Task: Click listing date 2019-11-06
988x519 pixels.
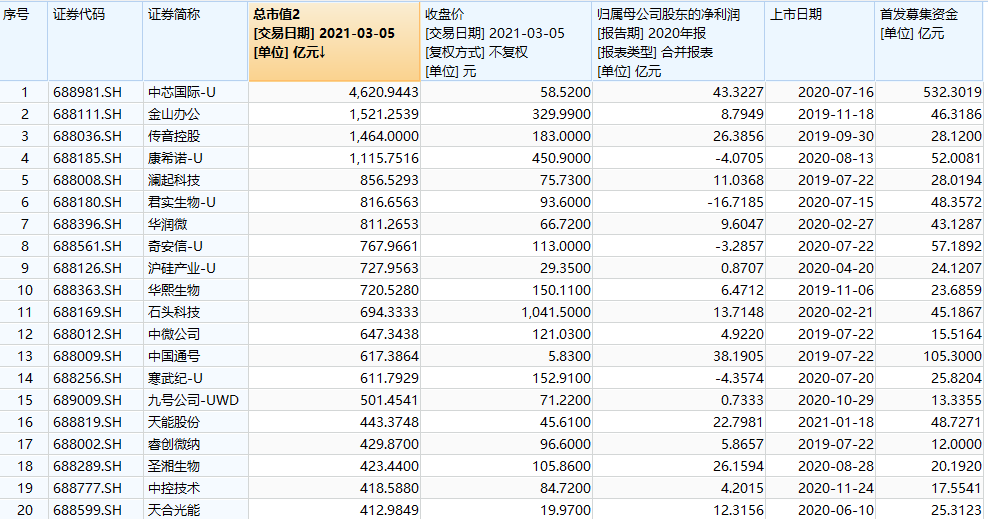Action: (x=836, y=290)
